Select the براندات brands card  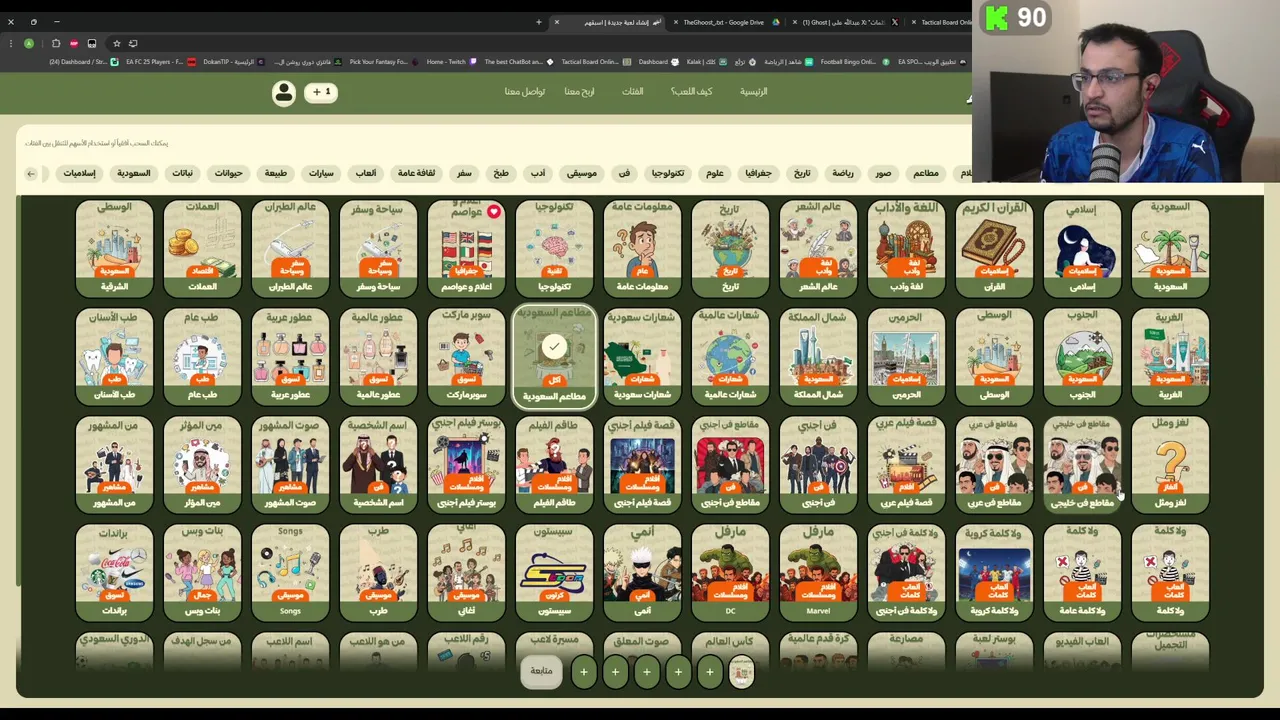(x=114, y=572)
